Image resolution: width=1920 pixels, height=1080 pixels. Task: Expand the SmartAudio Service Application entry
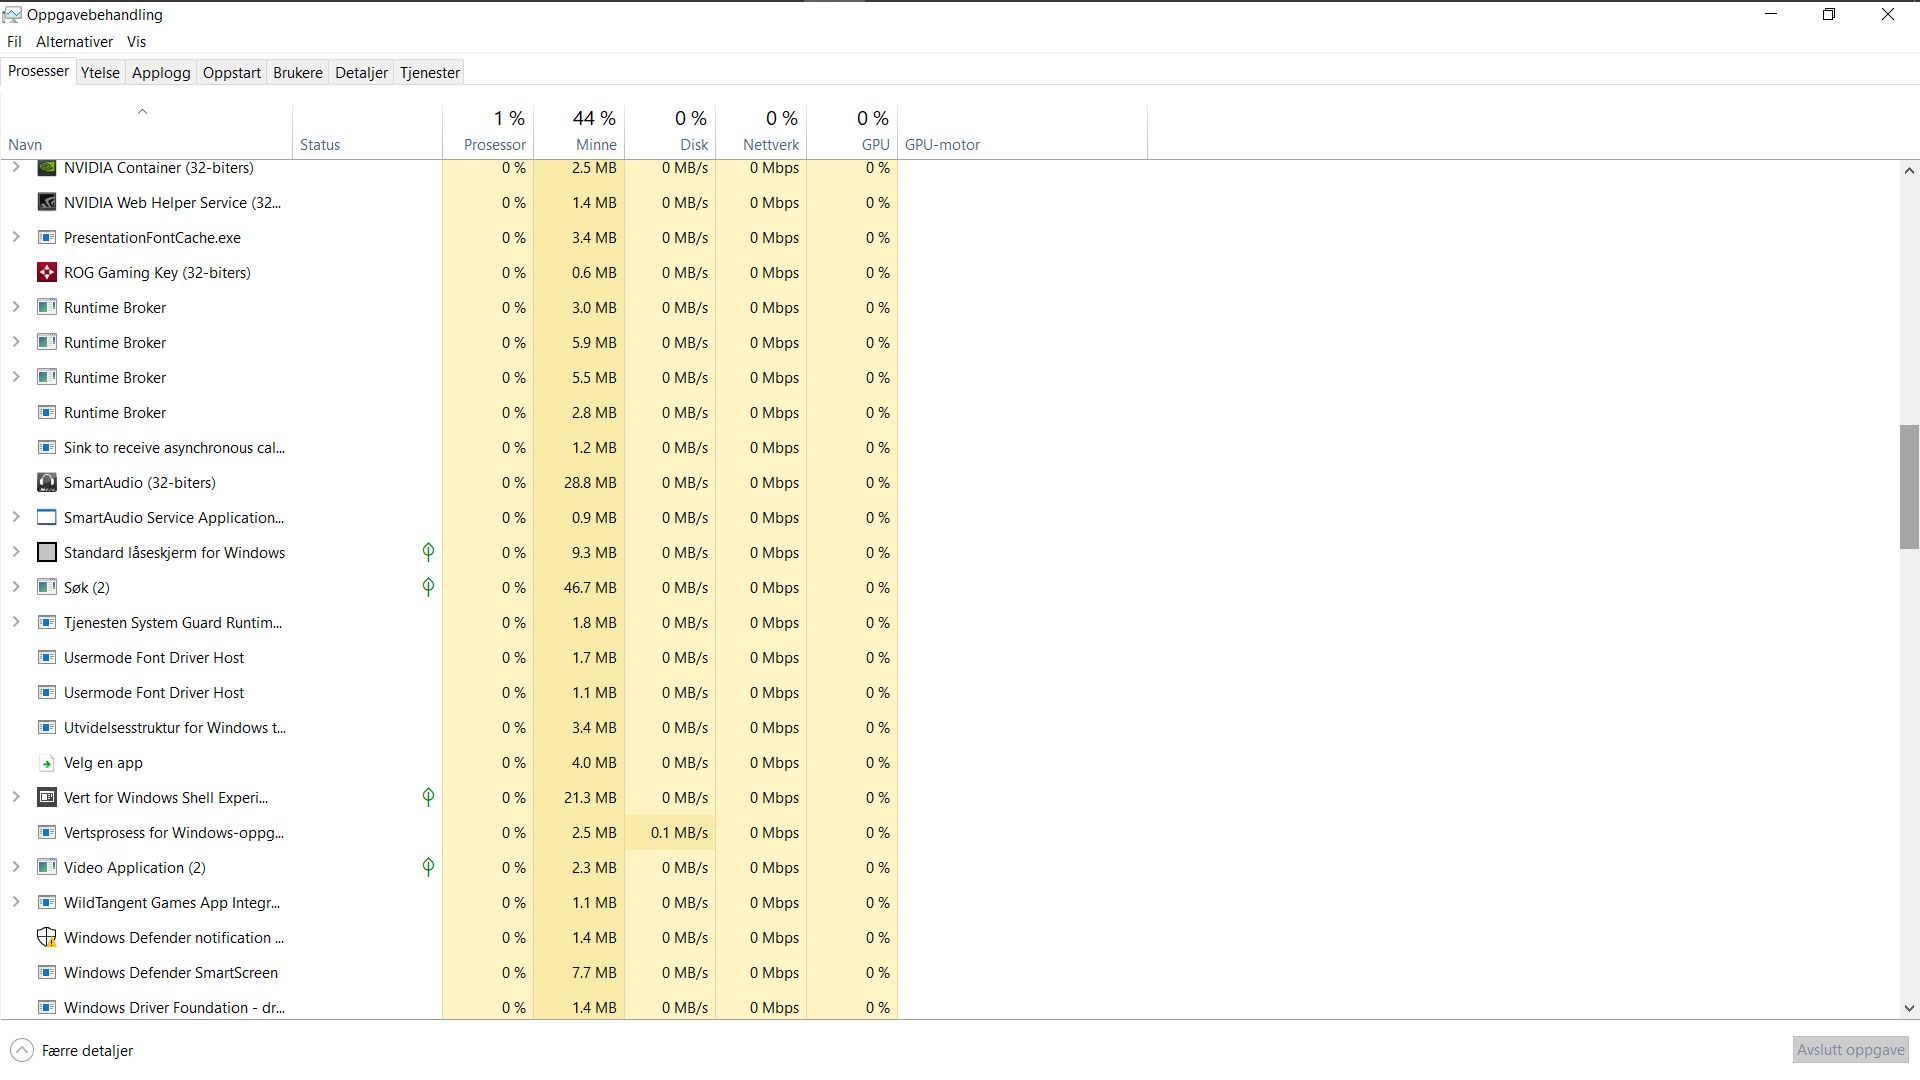pyautogui.click(x=16, y=517)
